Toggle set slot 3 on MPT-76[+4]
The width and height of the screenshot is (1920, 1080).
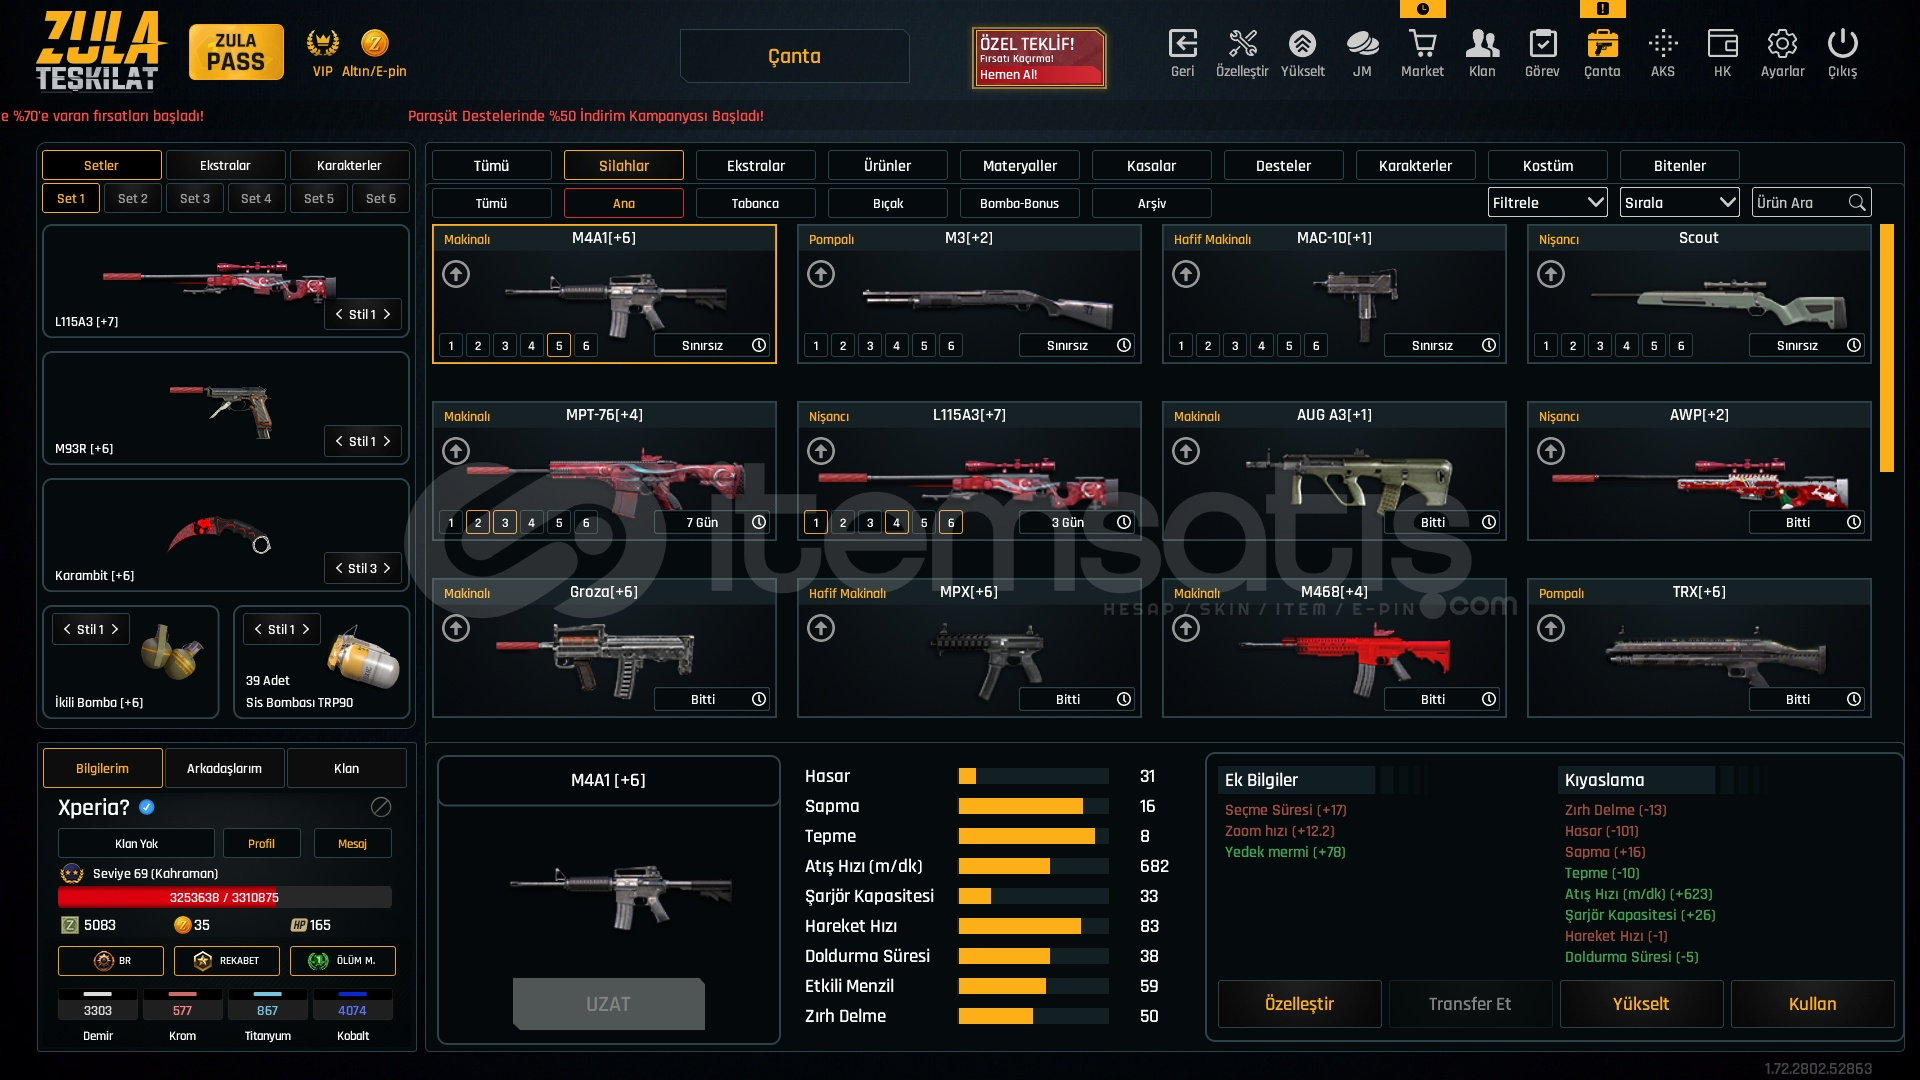(505, 523)
